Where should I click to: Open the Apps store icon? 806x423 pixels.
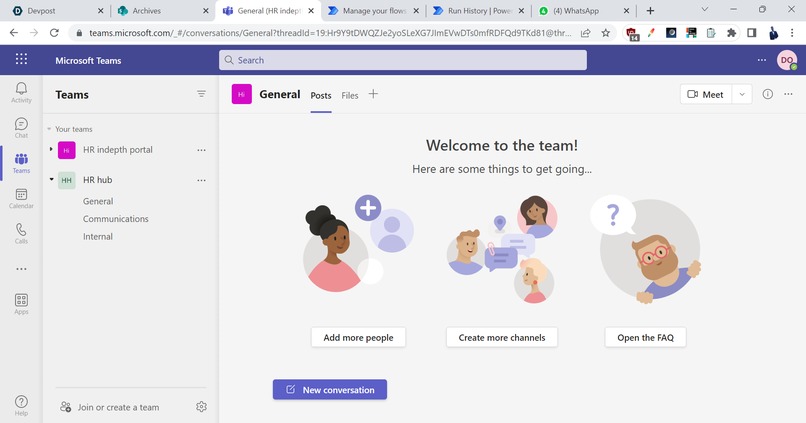tap(21, 304)
